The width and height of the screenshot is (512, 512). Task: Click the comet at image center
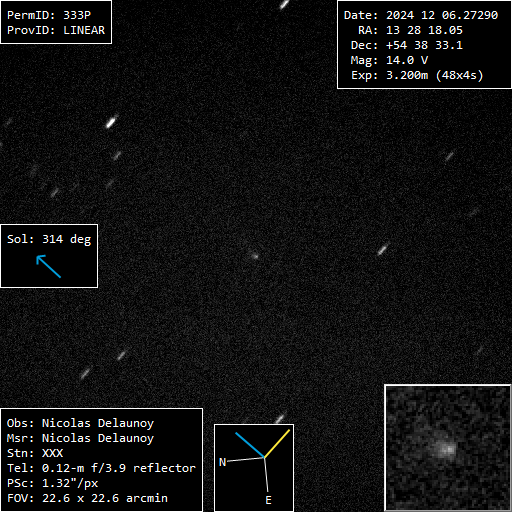click(x=255, y=256)
